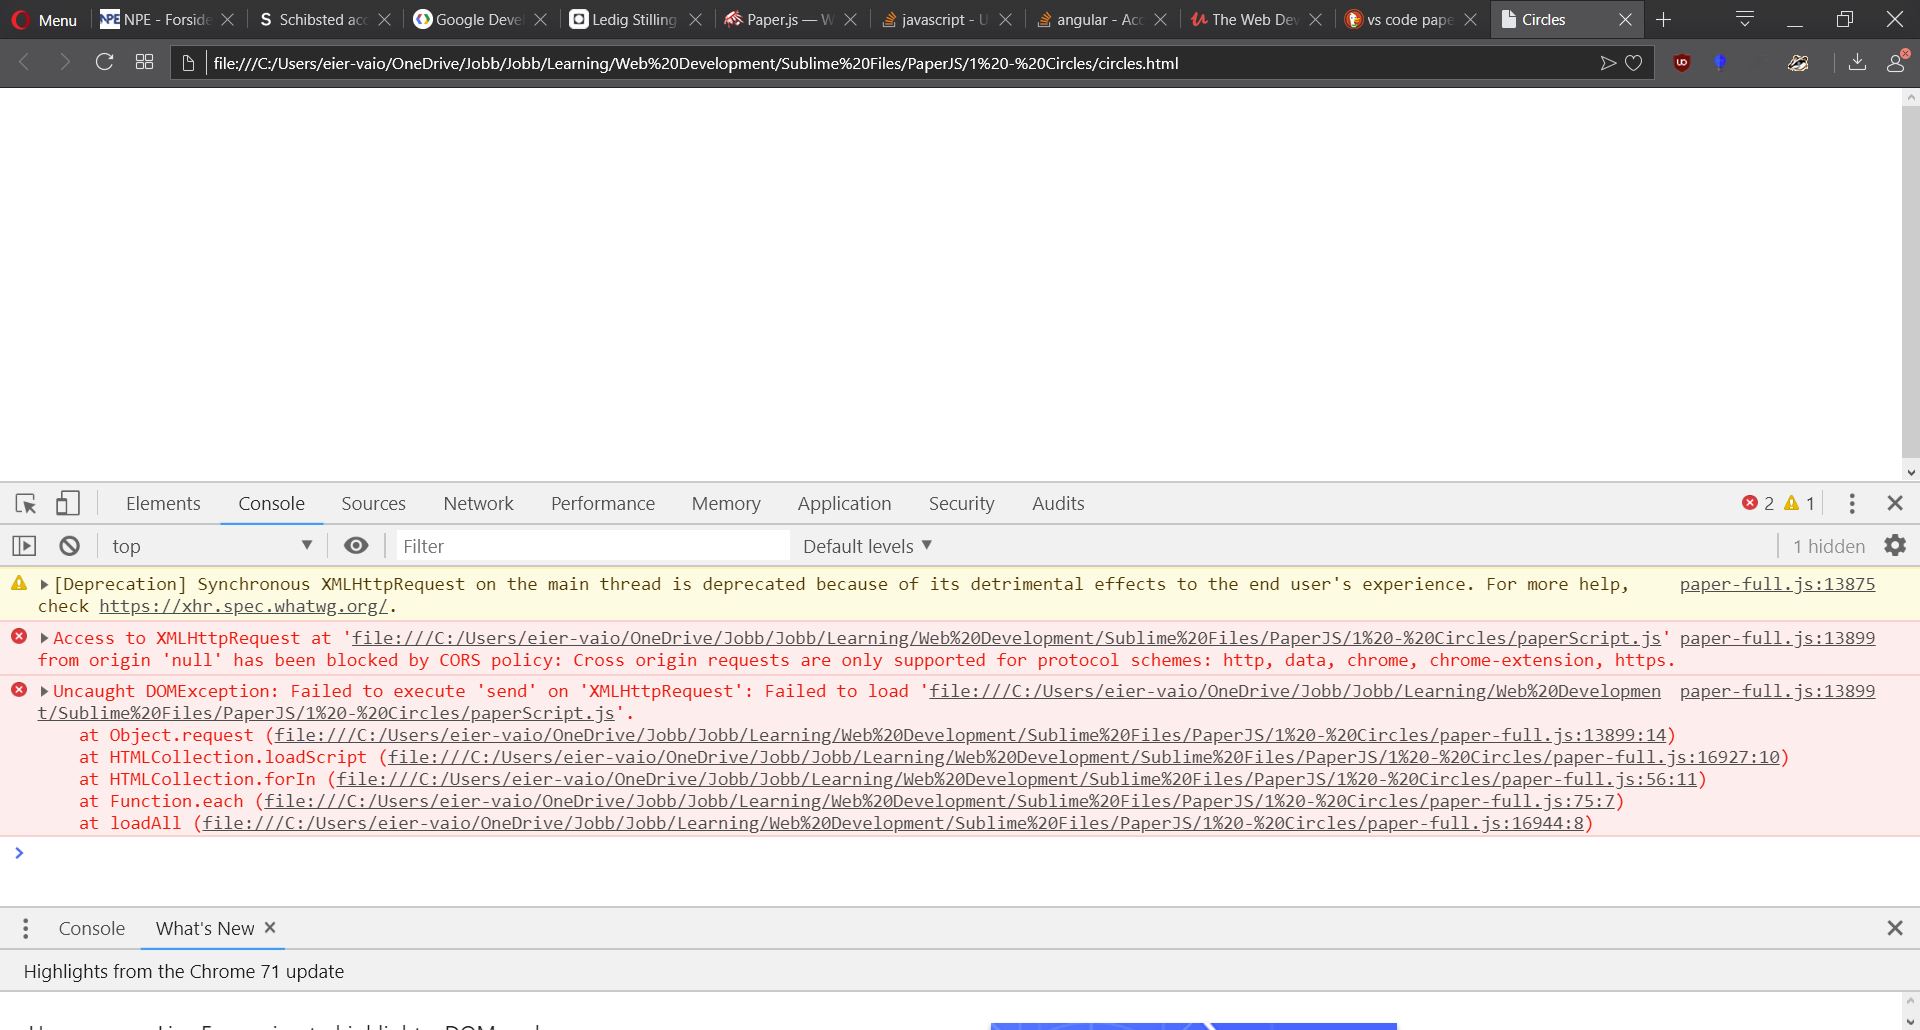The width and height of the screenshot is (1920, 1030).
Task: Switch to the Performance tab
Action: pyautogui.click(x=602, y=503)
